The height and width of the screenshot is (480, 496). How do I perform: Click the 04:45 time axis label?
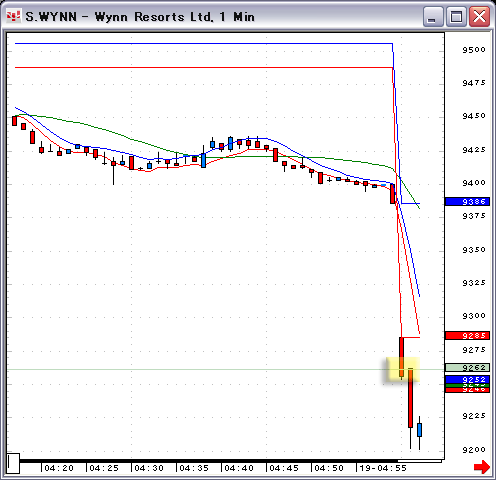pyautogui.click(x=284, y=468)
